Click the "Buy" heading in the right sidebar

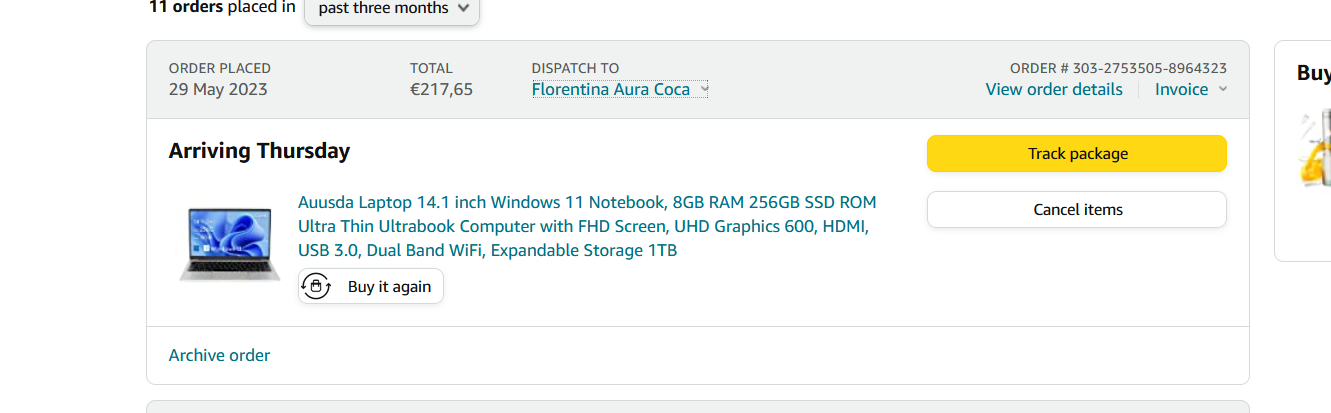tap(1313, 73)
